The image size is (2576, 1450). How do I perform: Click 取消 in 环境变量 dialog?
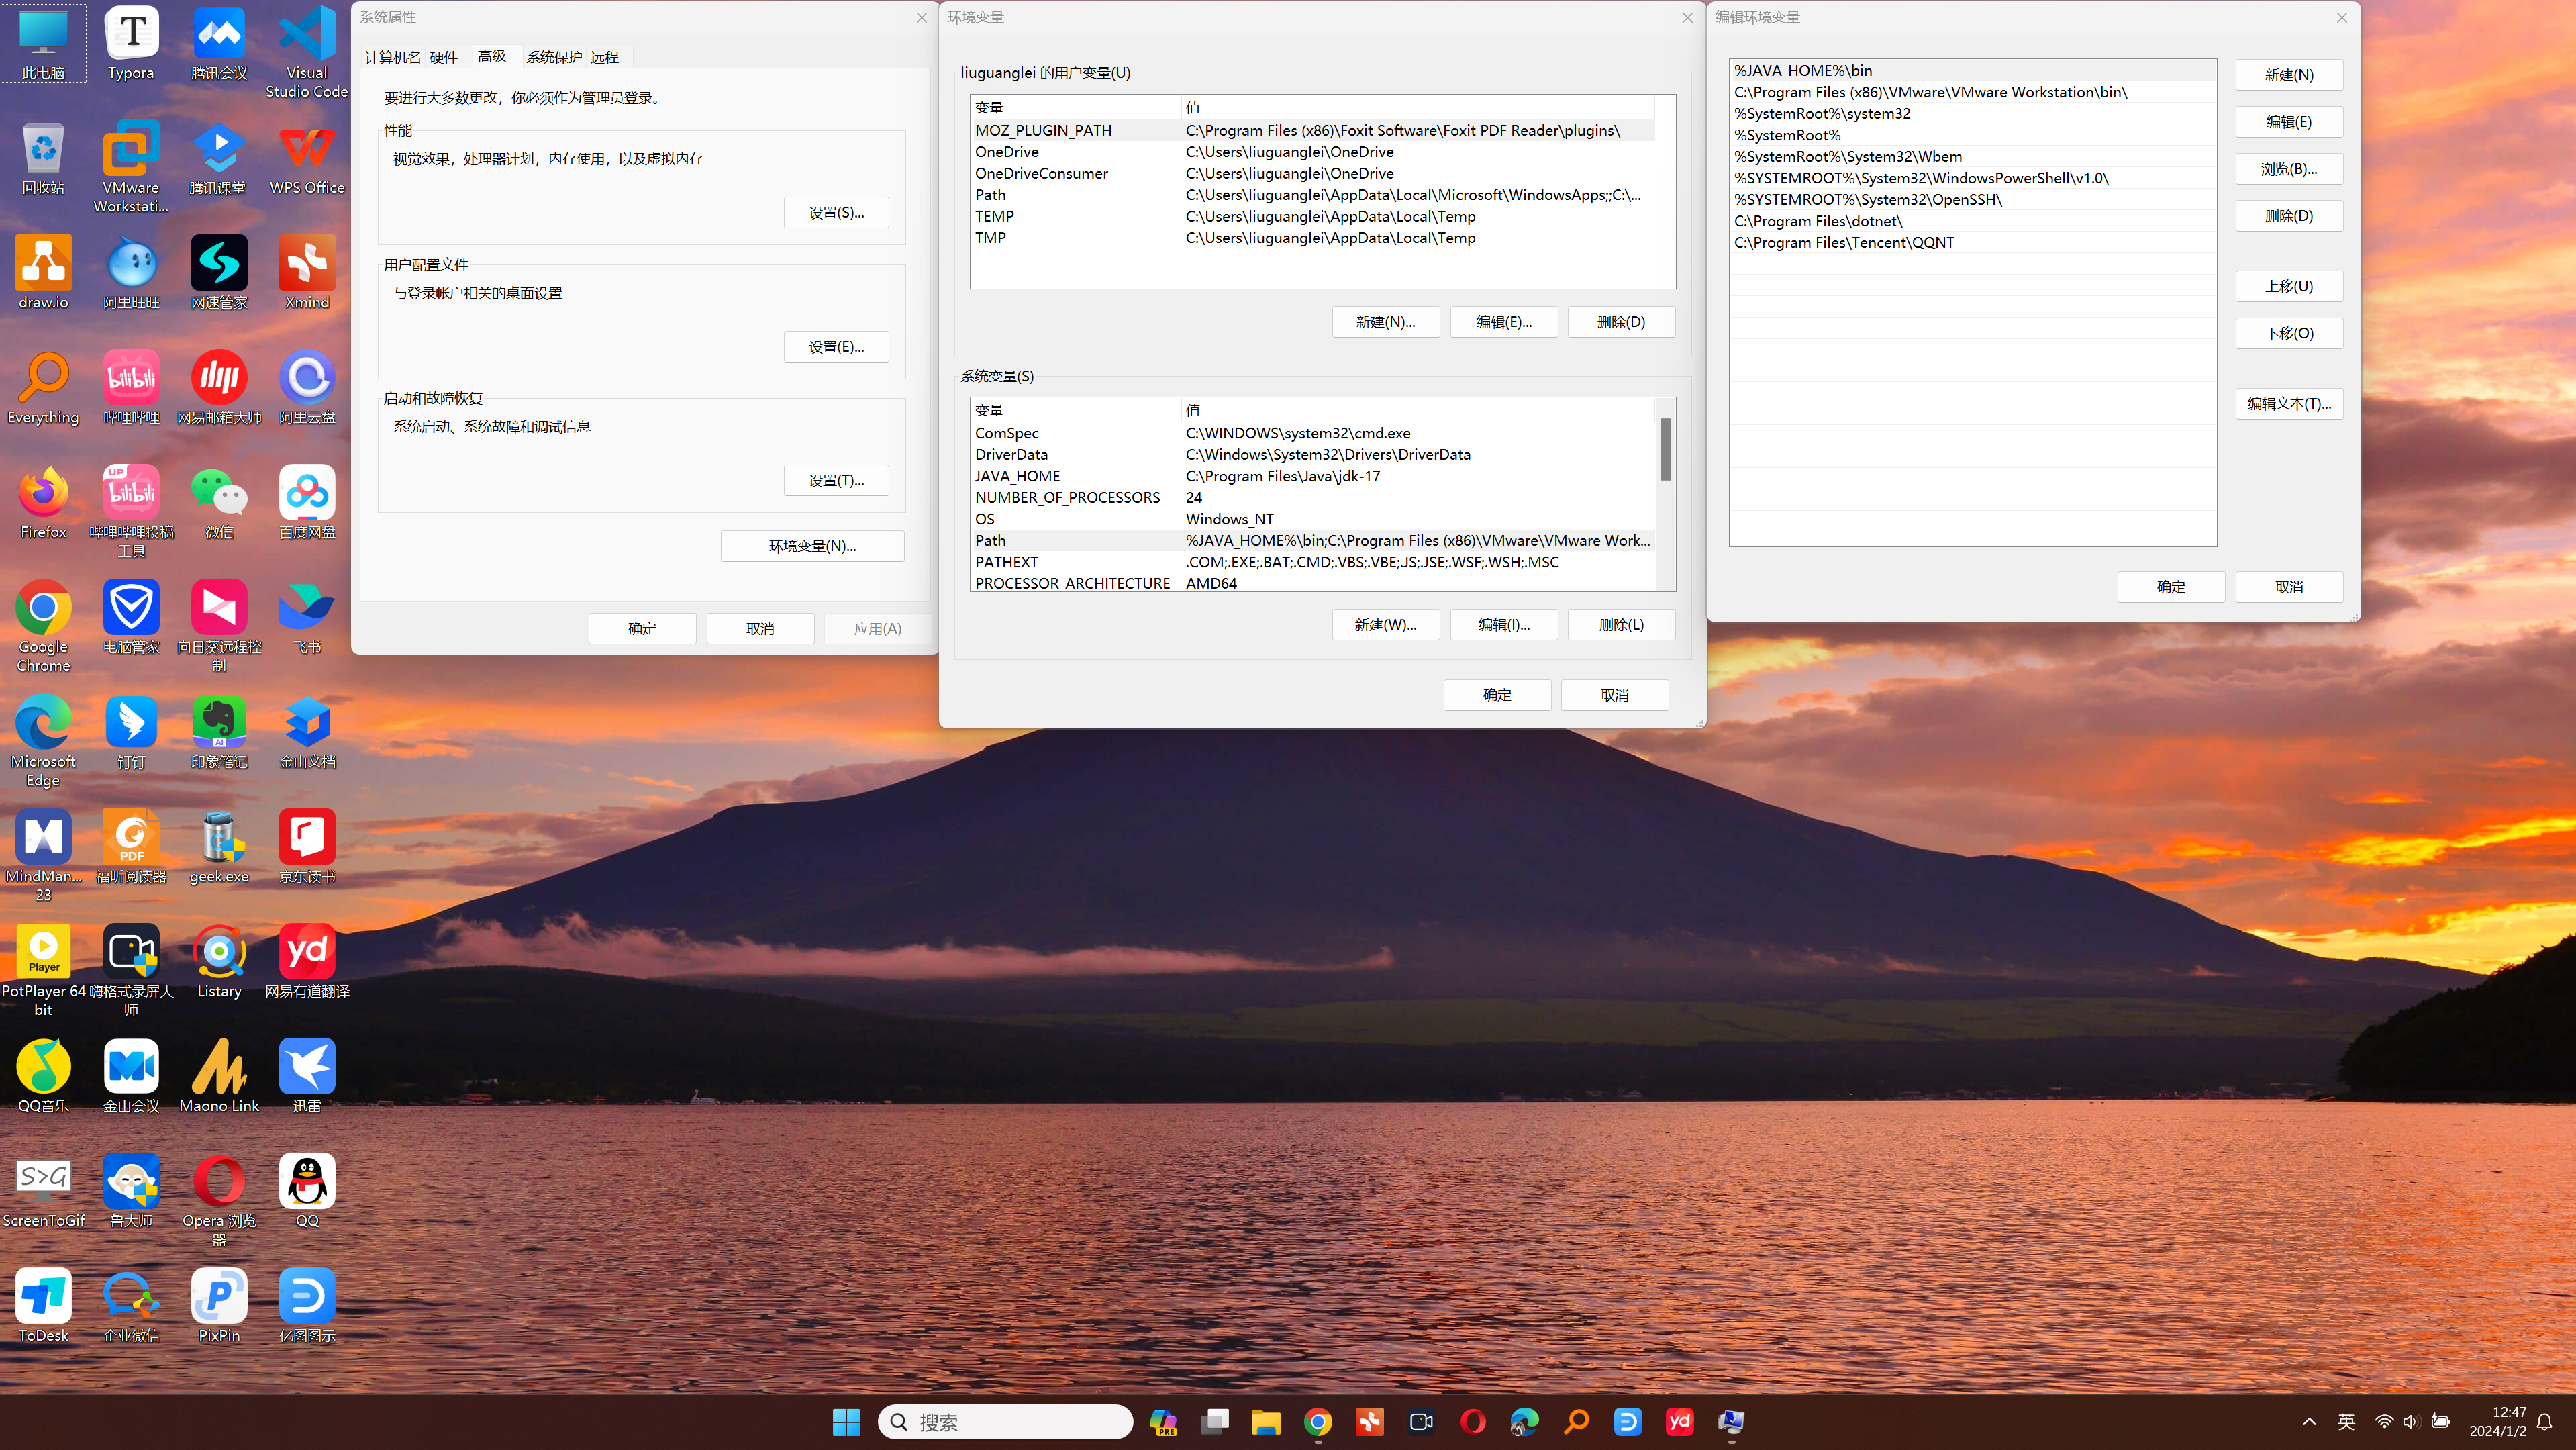(x=1614, y=695)
